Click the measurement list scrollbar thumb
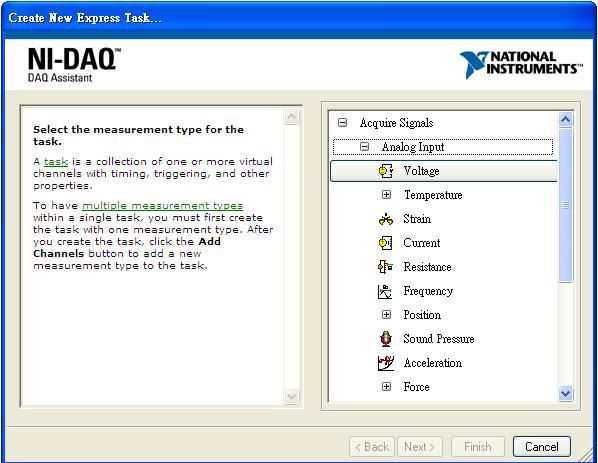The height and width of the screenshot is (463, 598). (565, 205)
